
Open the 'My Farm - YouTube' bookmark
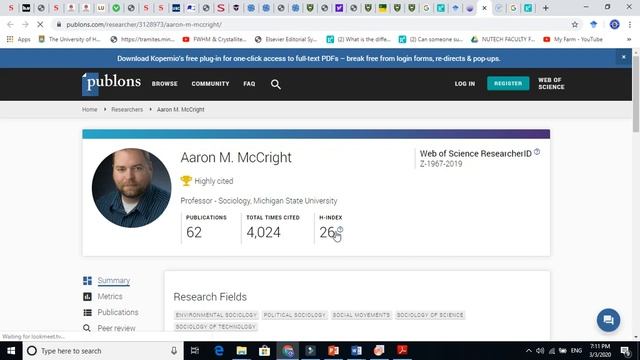click(x=573, y=39)
